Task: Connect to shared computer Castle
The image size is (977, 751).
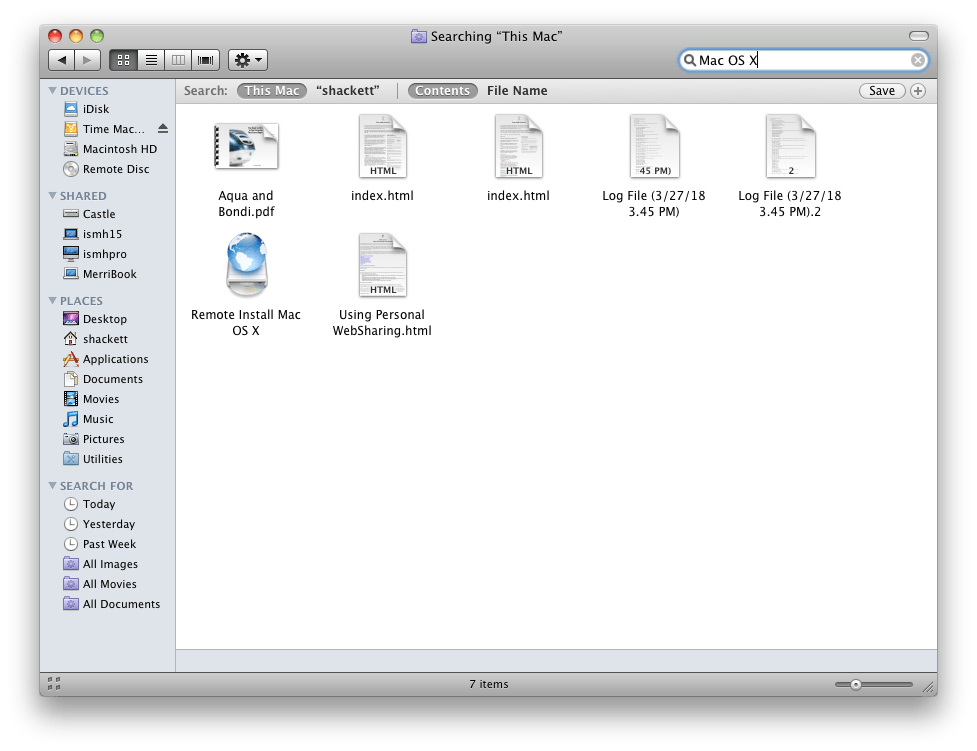Action: [x=107, y=214]
